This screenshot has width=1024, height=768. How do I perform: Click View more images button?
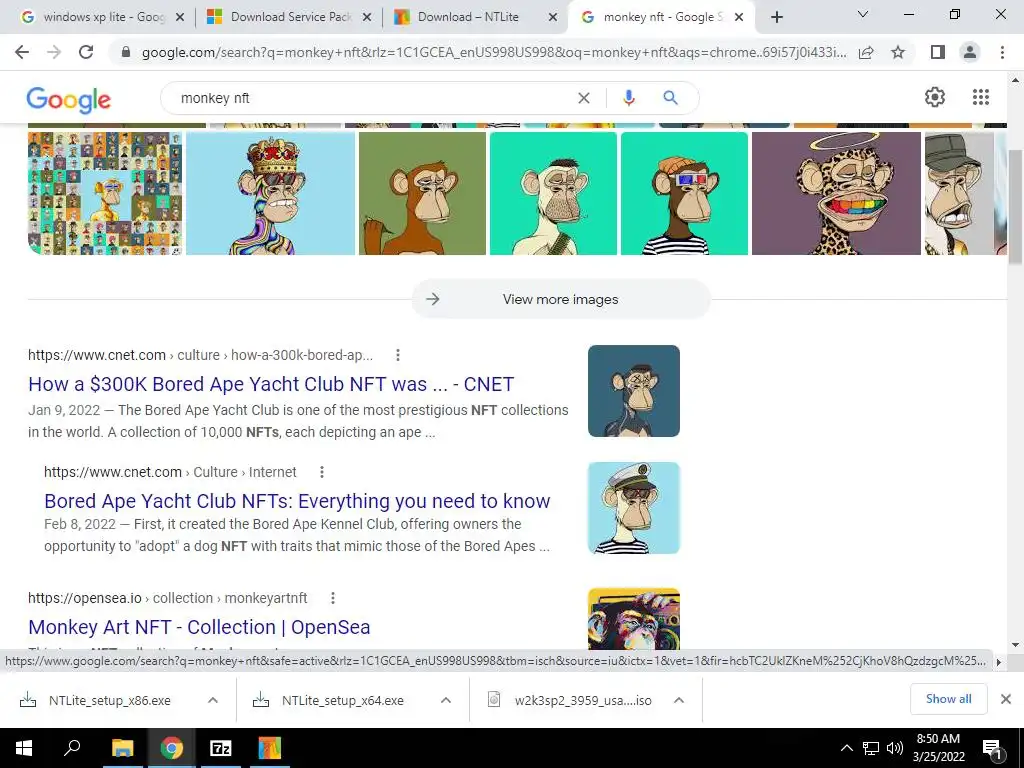point(560,299)
